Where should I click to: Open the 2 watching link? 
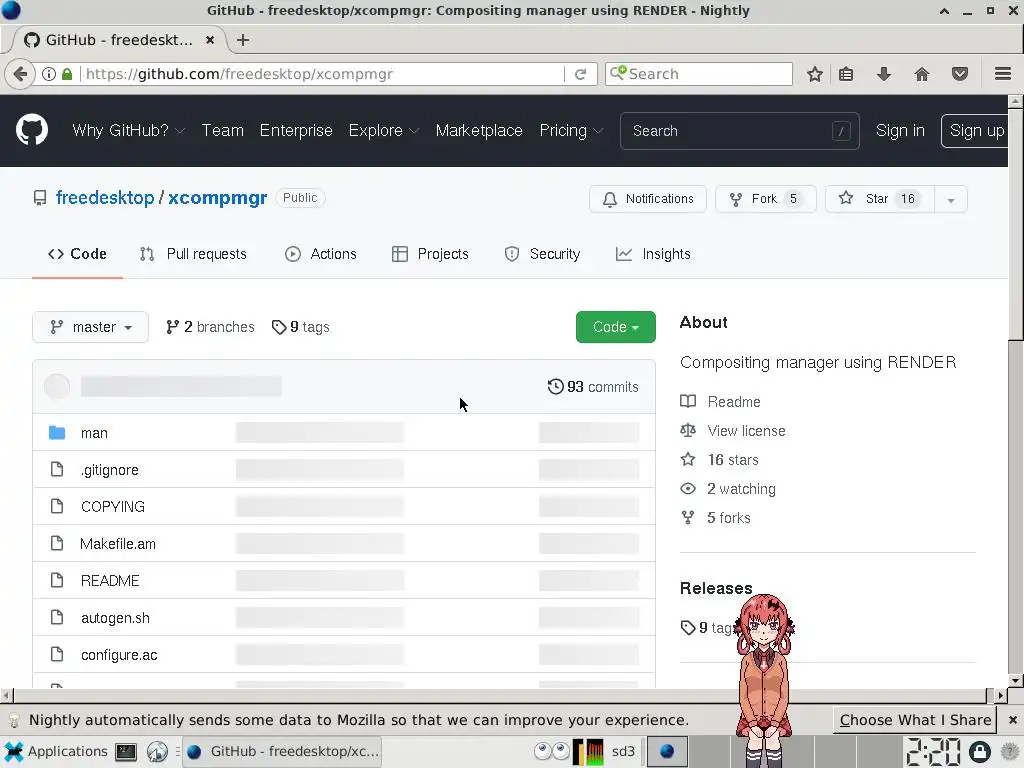coord(728,489)
